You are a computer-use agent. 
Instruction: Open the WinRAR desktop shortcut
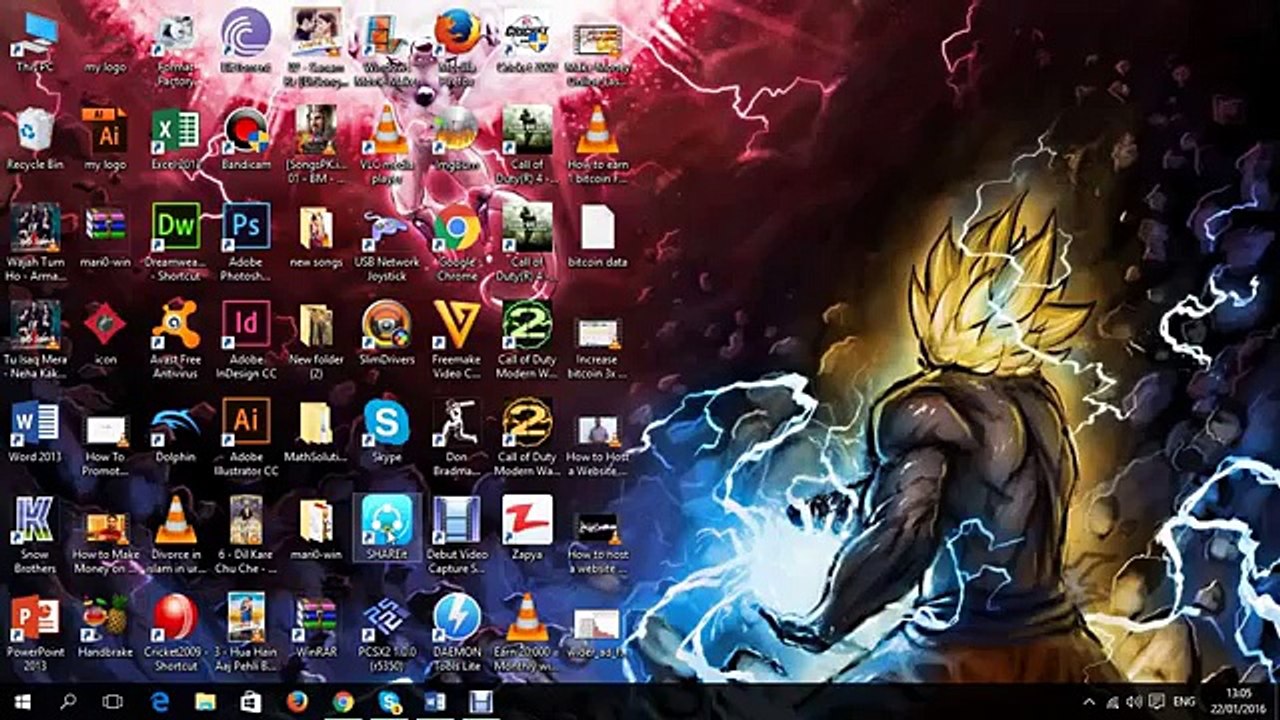click(x=316, y=626)
